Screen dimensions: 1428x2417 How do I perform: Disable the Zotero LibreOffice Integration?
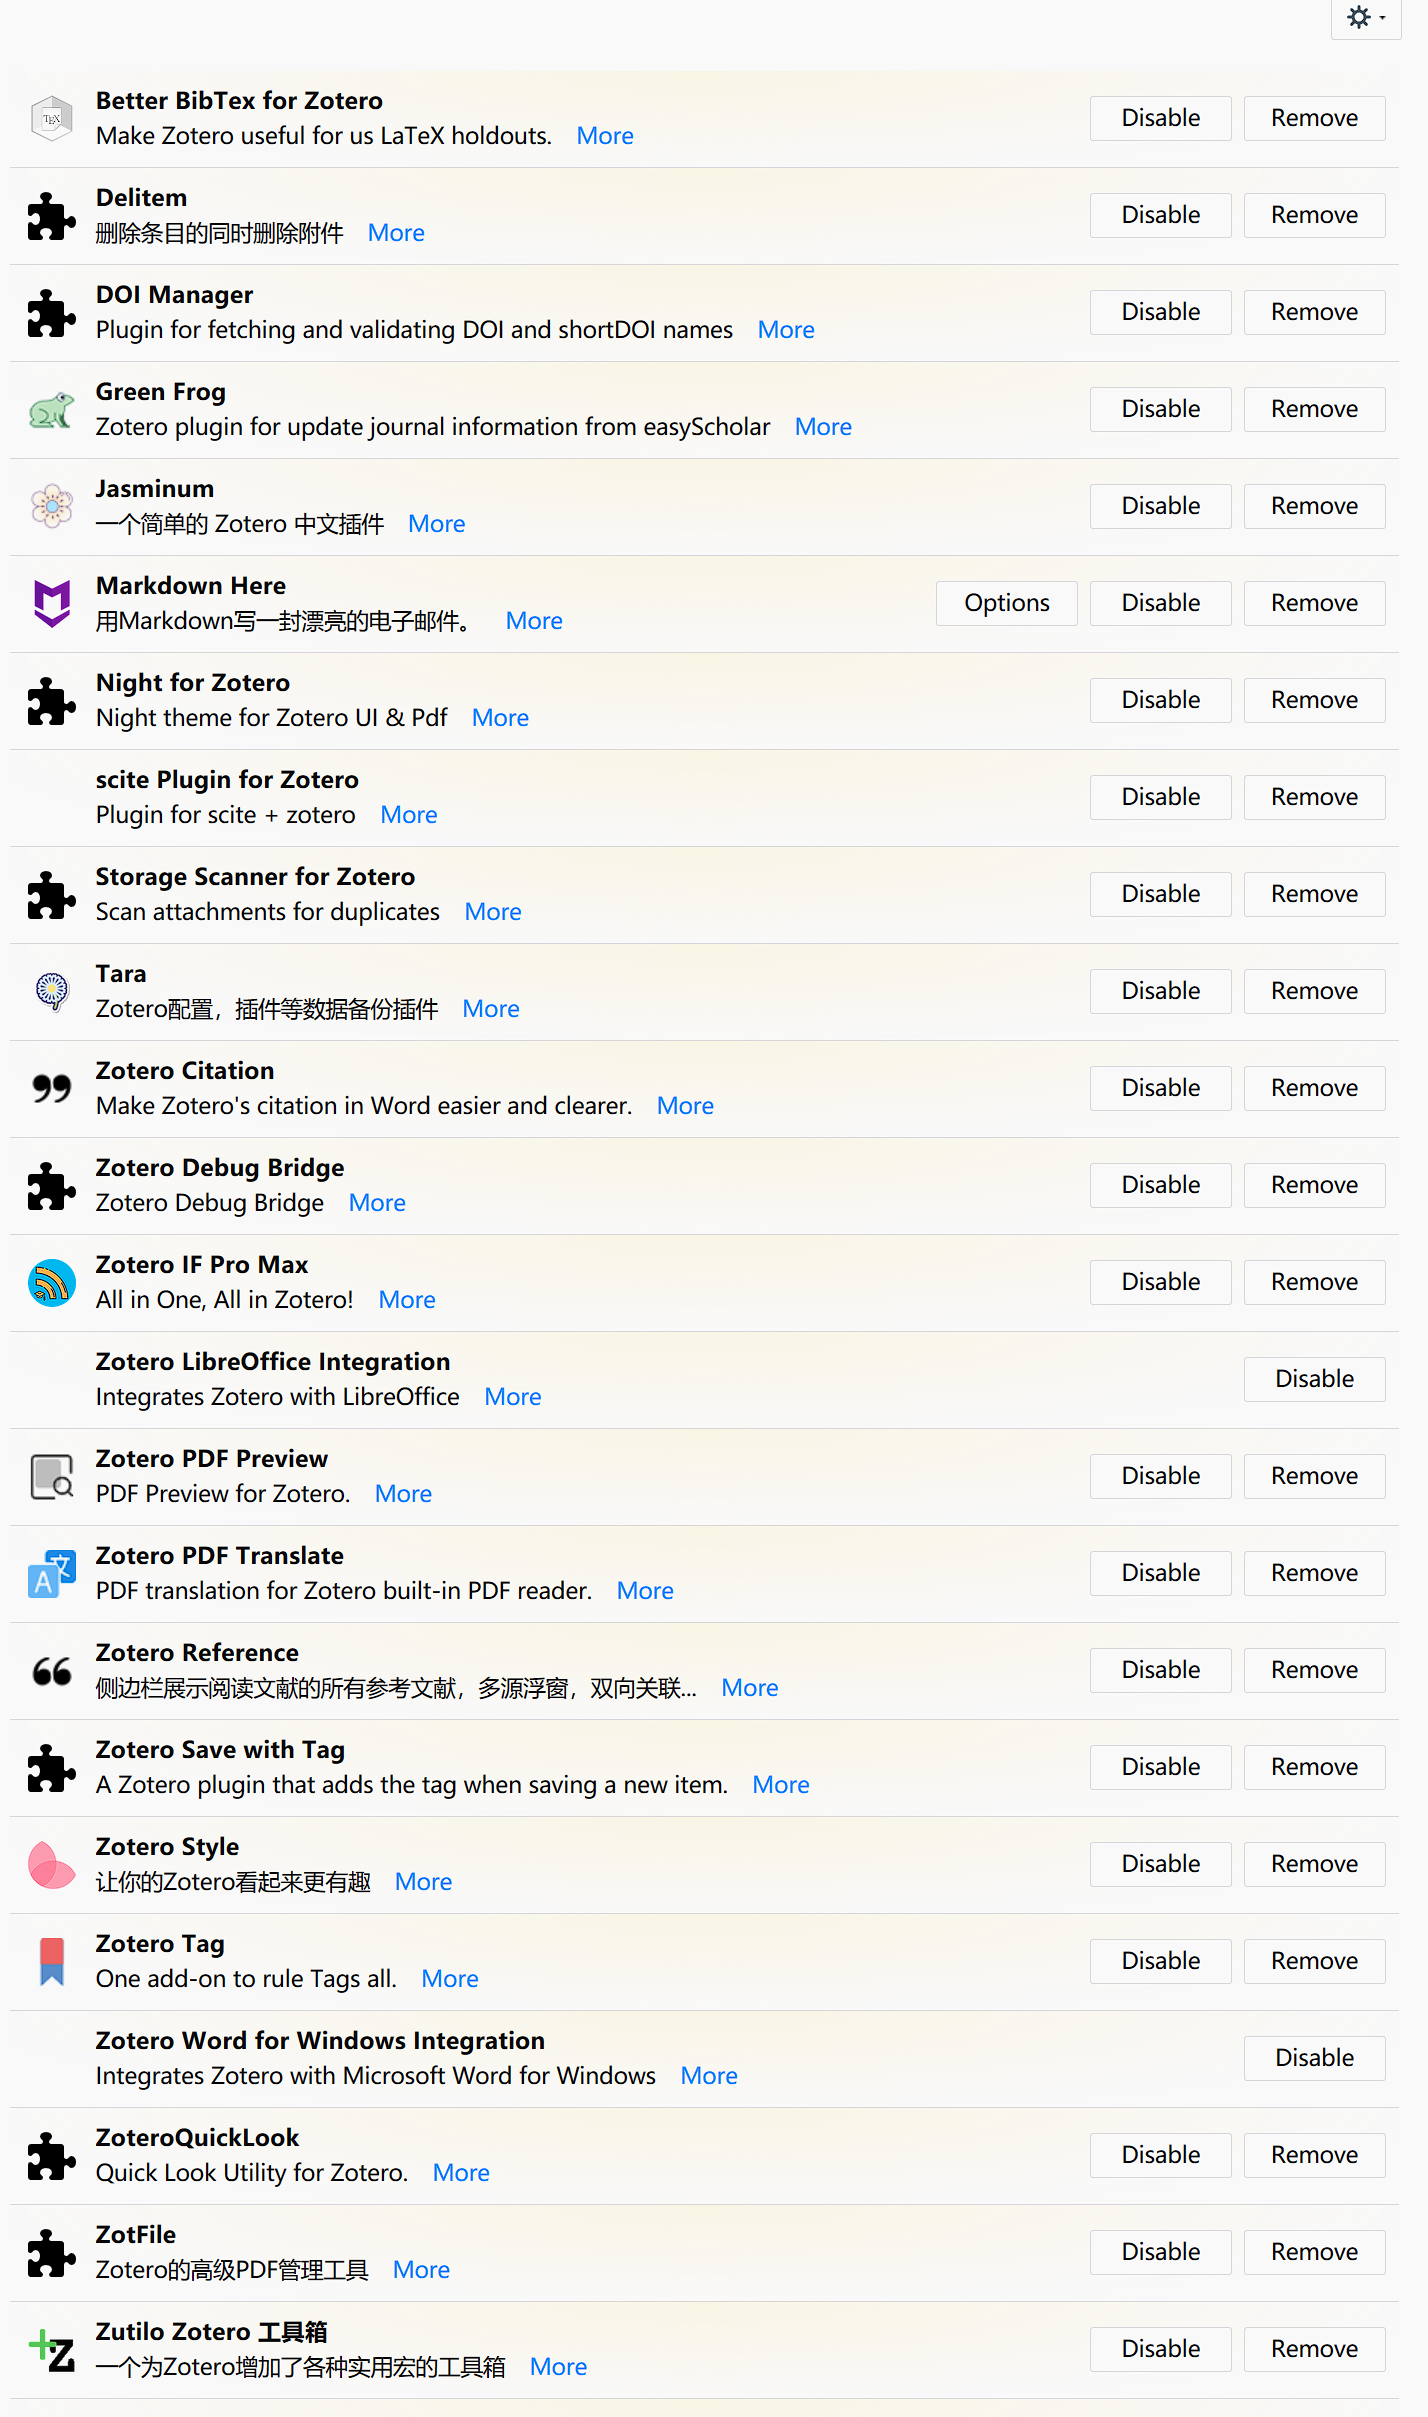point(1313,1378)
